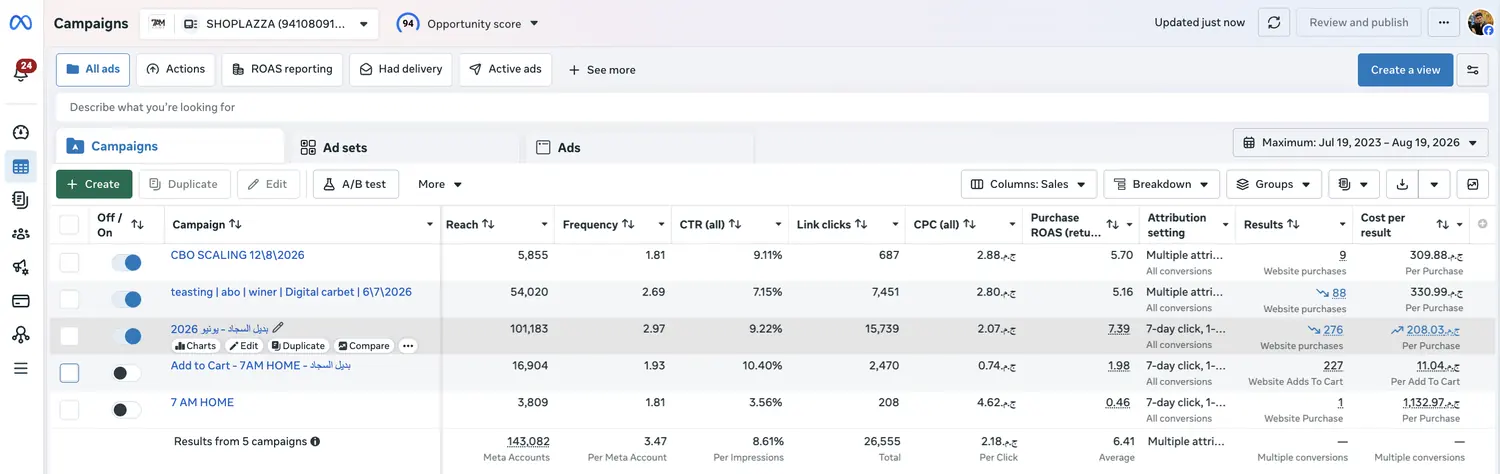Select the Active ads view tab
1500x474 pixels.
[505, 70]
